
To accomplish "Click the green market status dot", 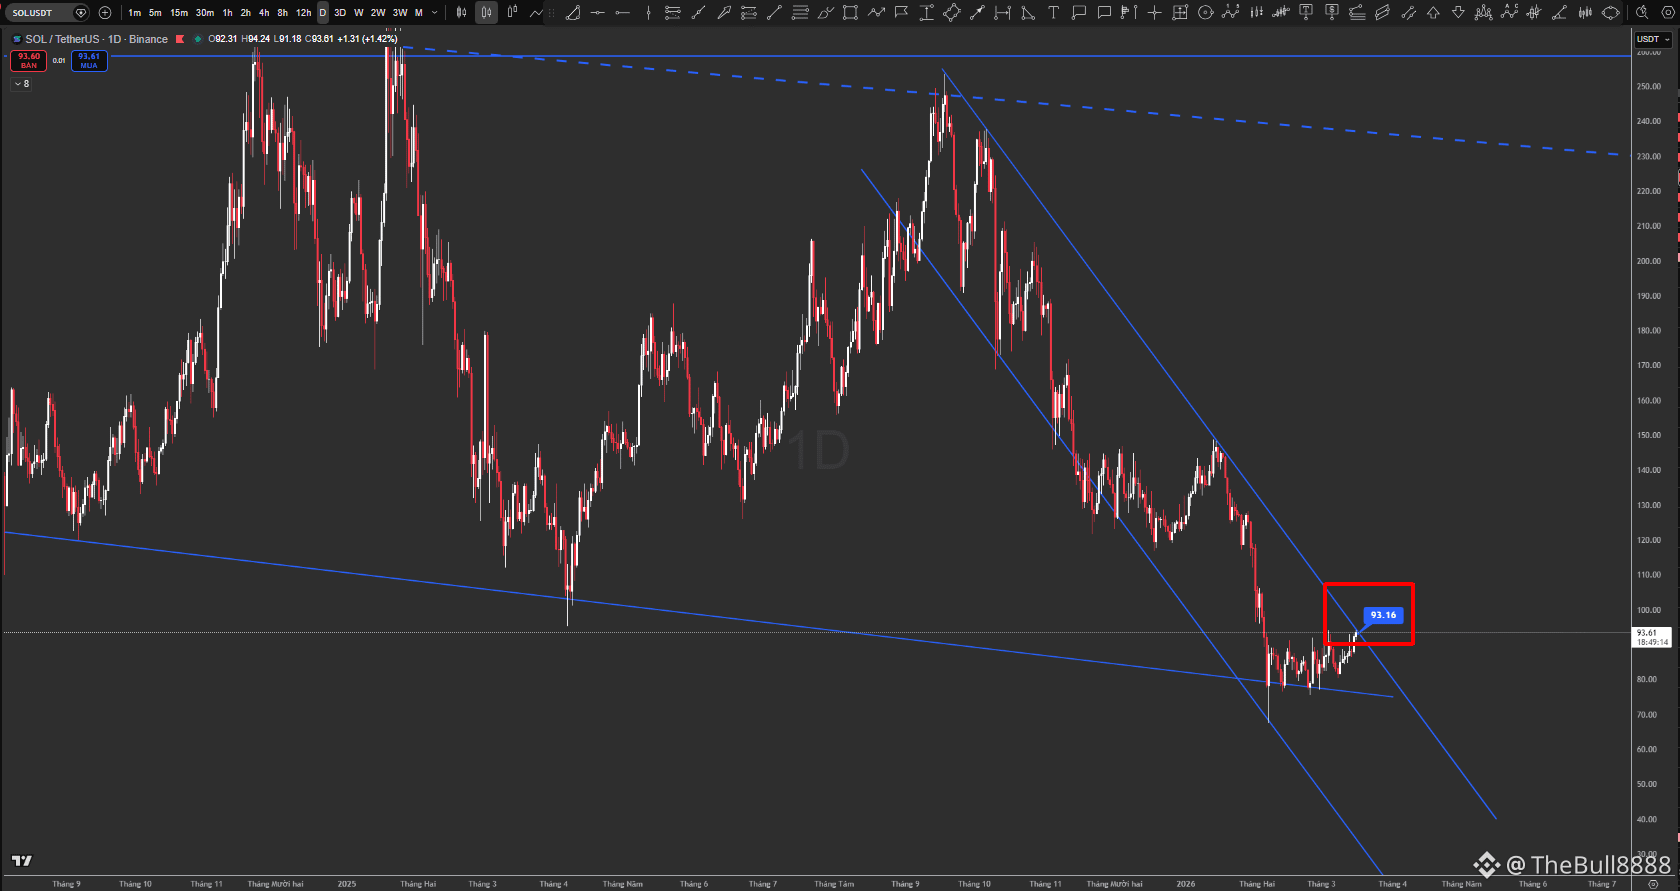I will [198, 39].
